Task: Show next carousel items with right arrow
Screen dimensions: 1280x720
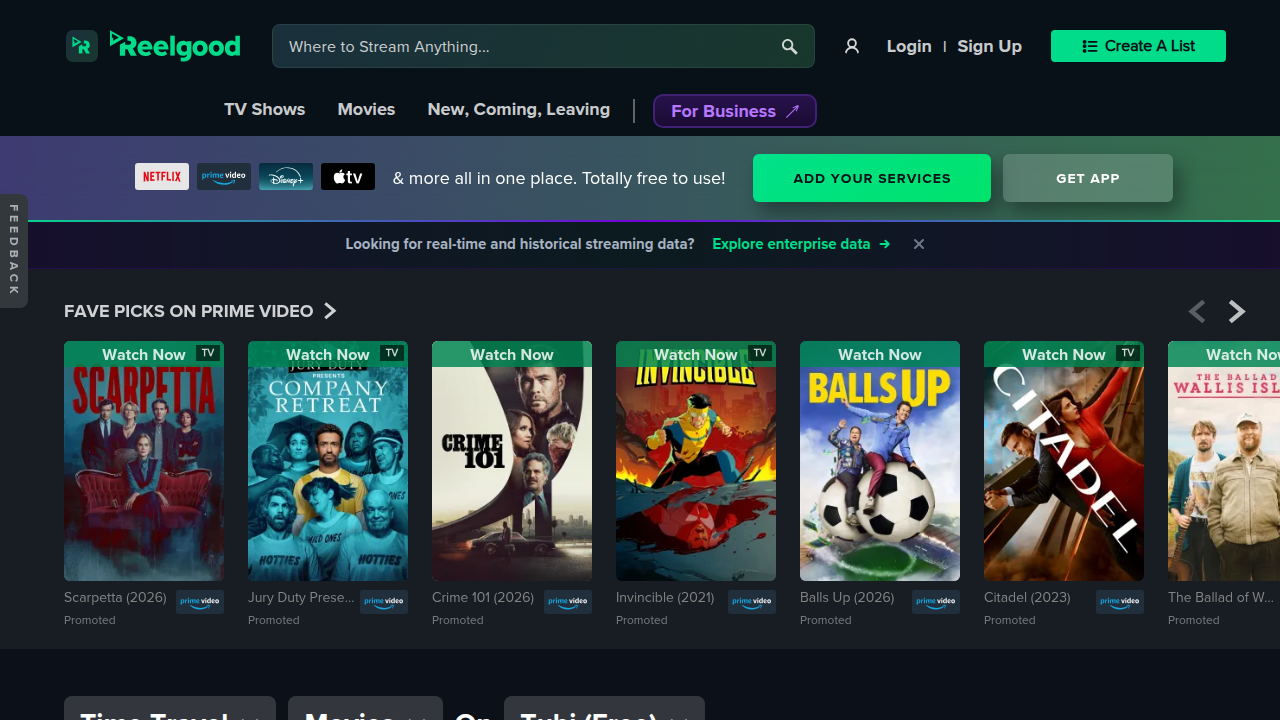Action: 1237,312
